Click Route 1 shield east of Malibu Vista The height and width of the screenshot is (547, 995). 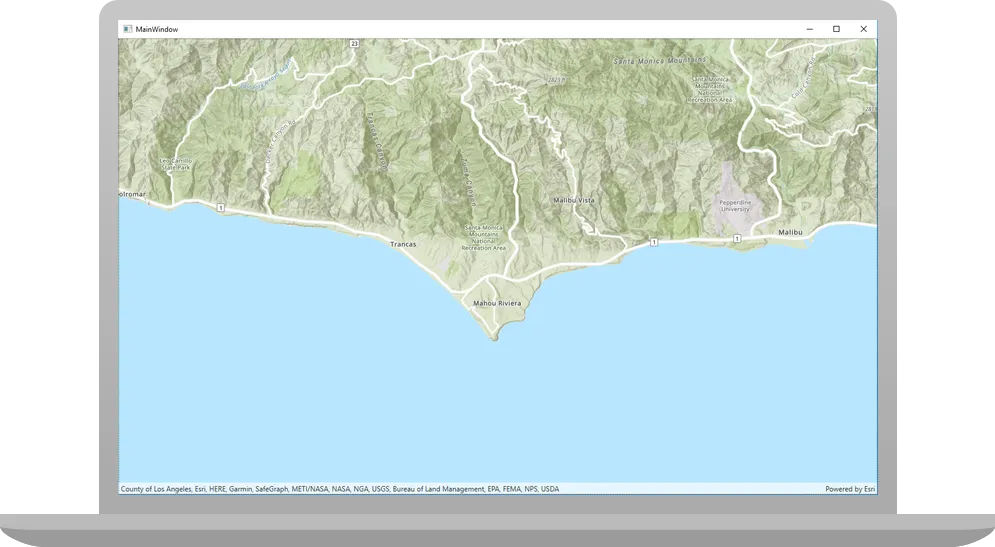click(654, 242)
